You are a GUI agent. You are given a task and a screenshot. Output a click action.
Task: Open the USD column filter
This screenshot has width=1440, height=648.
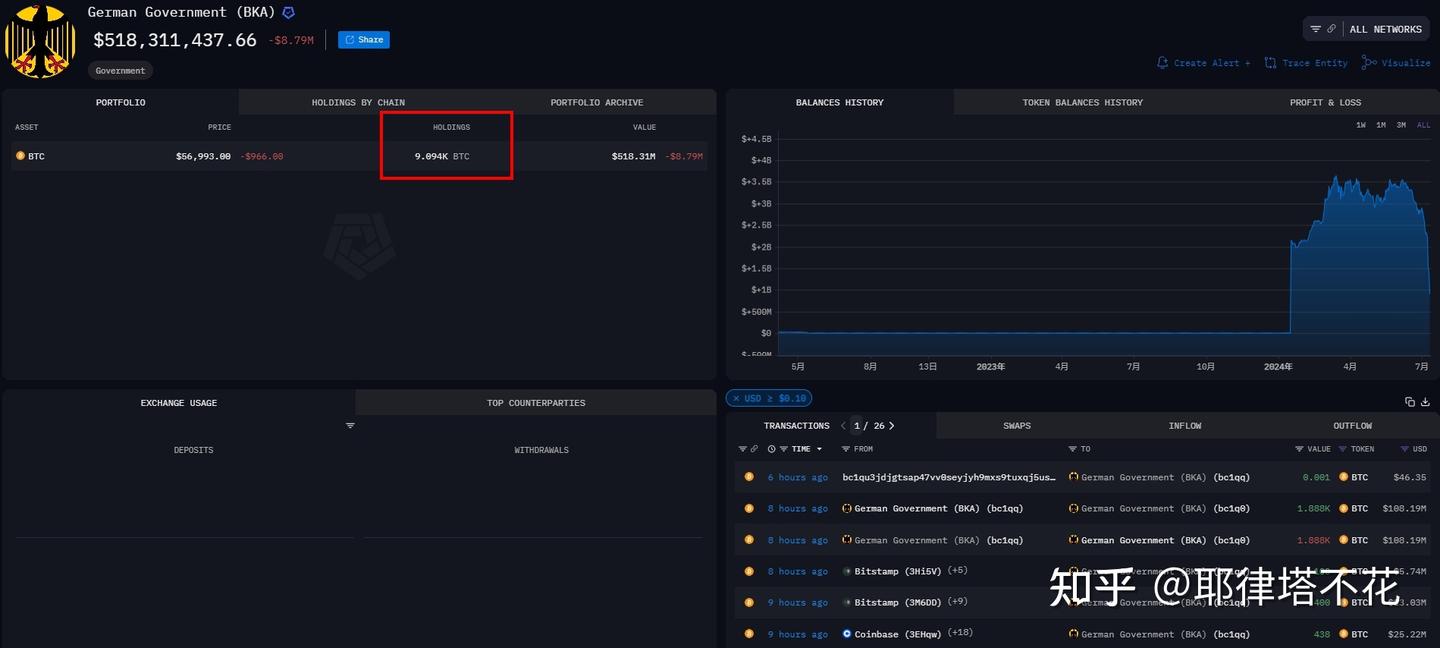(x=1406, y=449)
